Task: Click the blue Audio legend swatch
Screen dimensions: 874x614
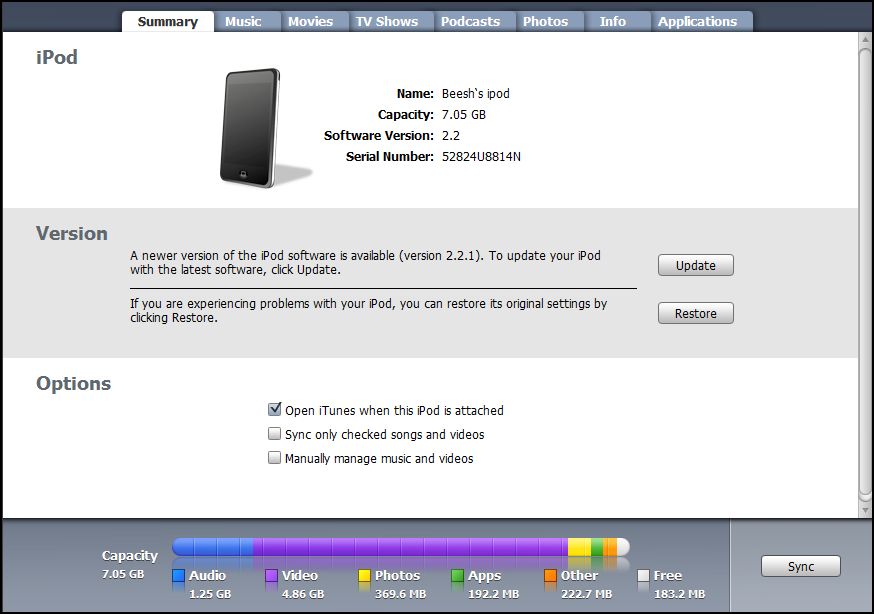Action: 179,576
